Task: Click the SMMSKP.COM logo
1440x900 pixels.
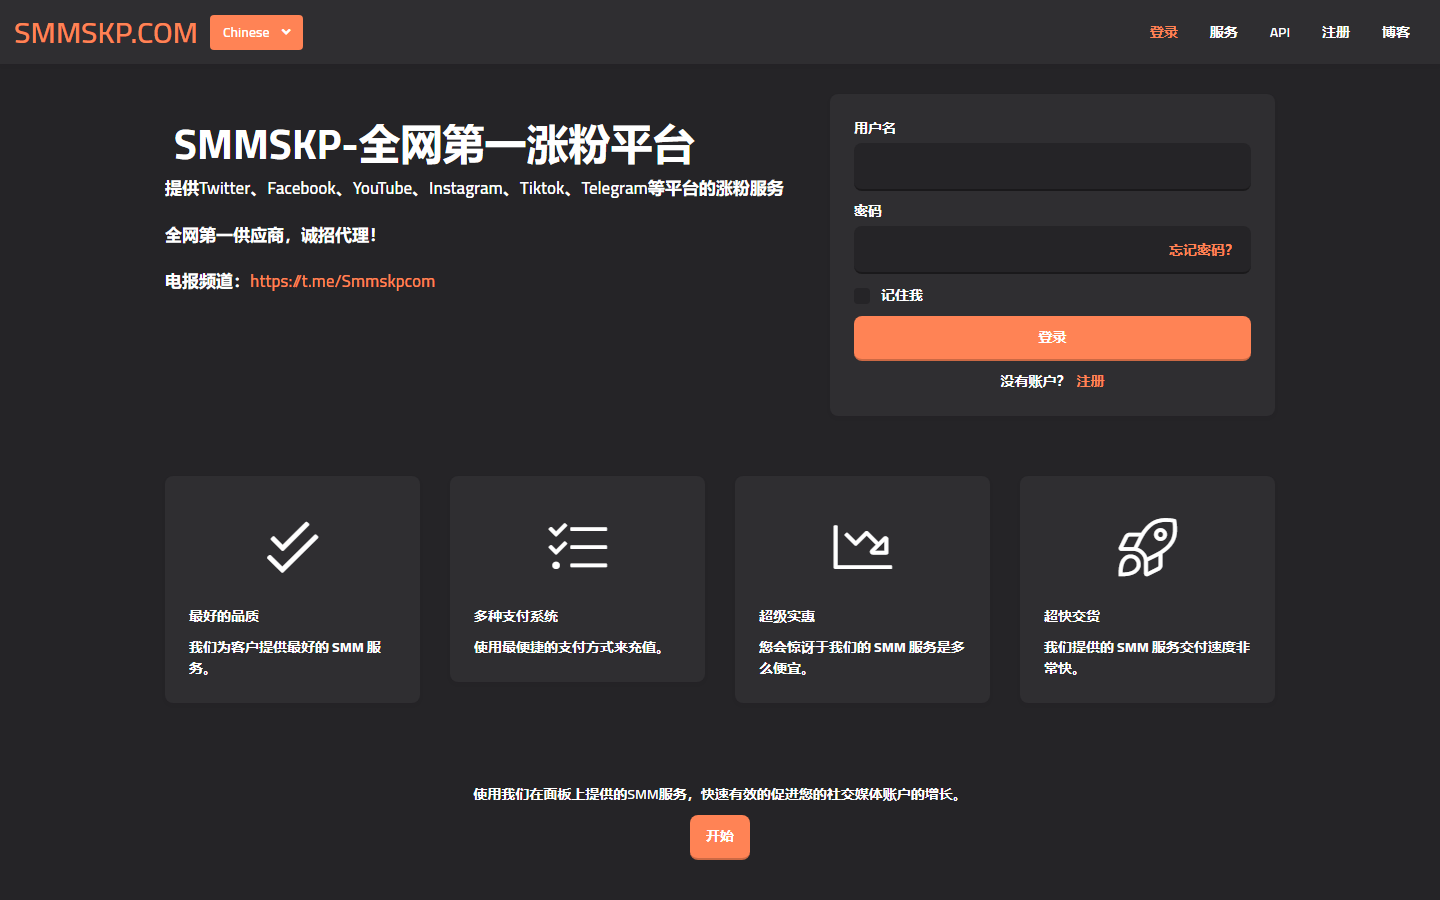Action: [103, 31]
